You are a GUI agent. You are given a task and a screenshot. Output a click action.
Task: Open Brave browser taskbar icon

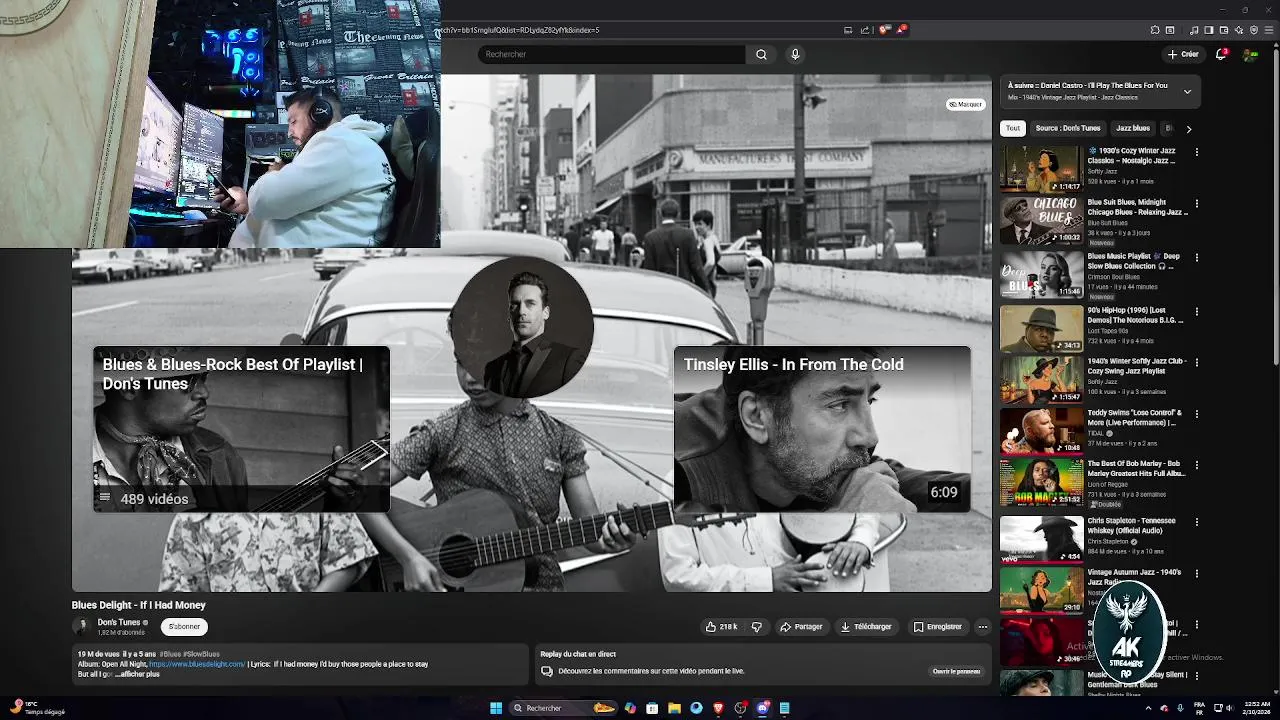pyautogui.click(x=718, y=708)
